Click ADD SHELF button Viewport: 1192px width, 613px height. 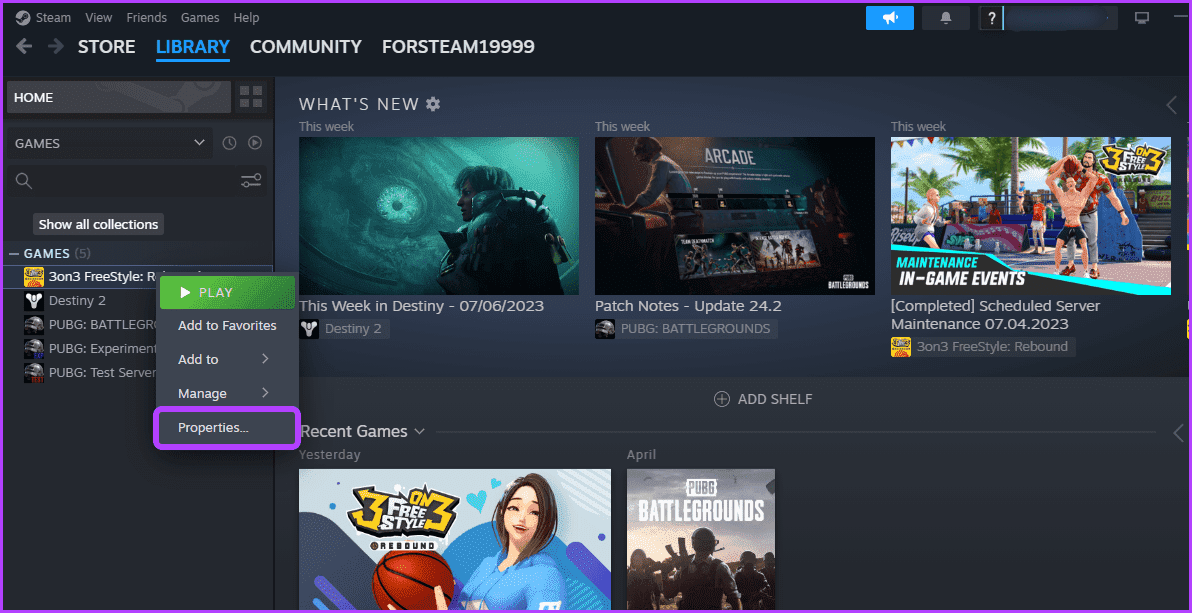(x=763, y=399)
